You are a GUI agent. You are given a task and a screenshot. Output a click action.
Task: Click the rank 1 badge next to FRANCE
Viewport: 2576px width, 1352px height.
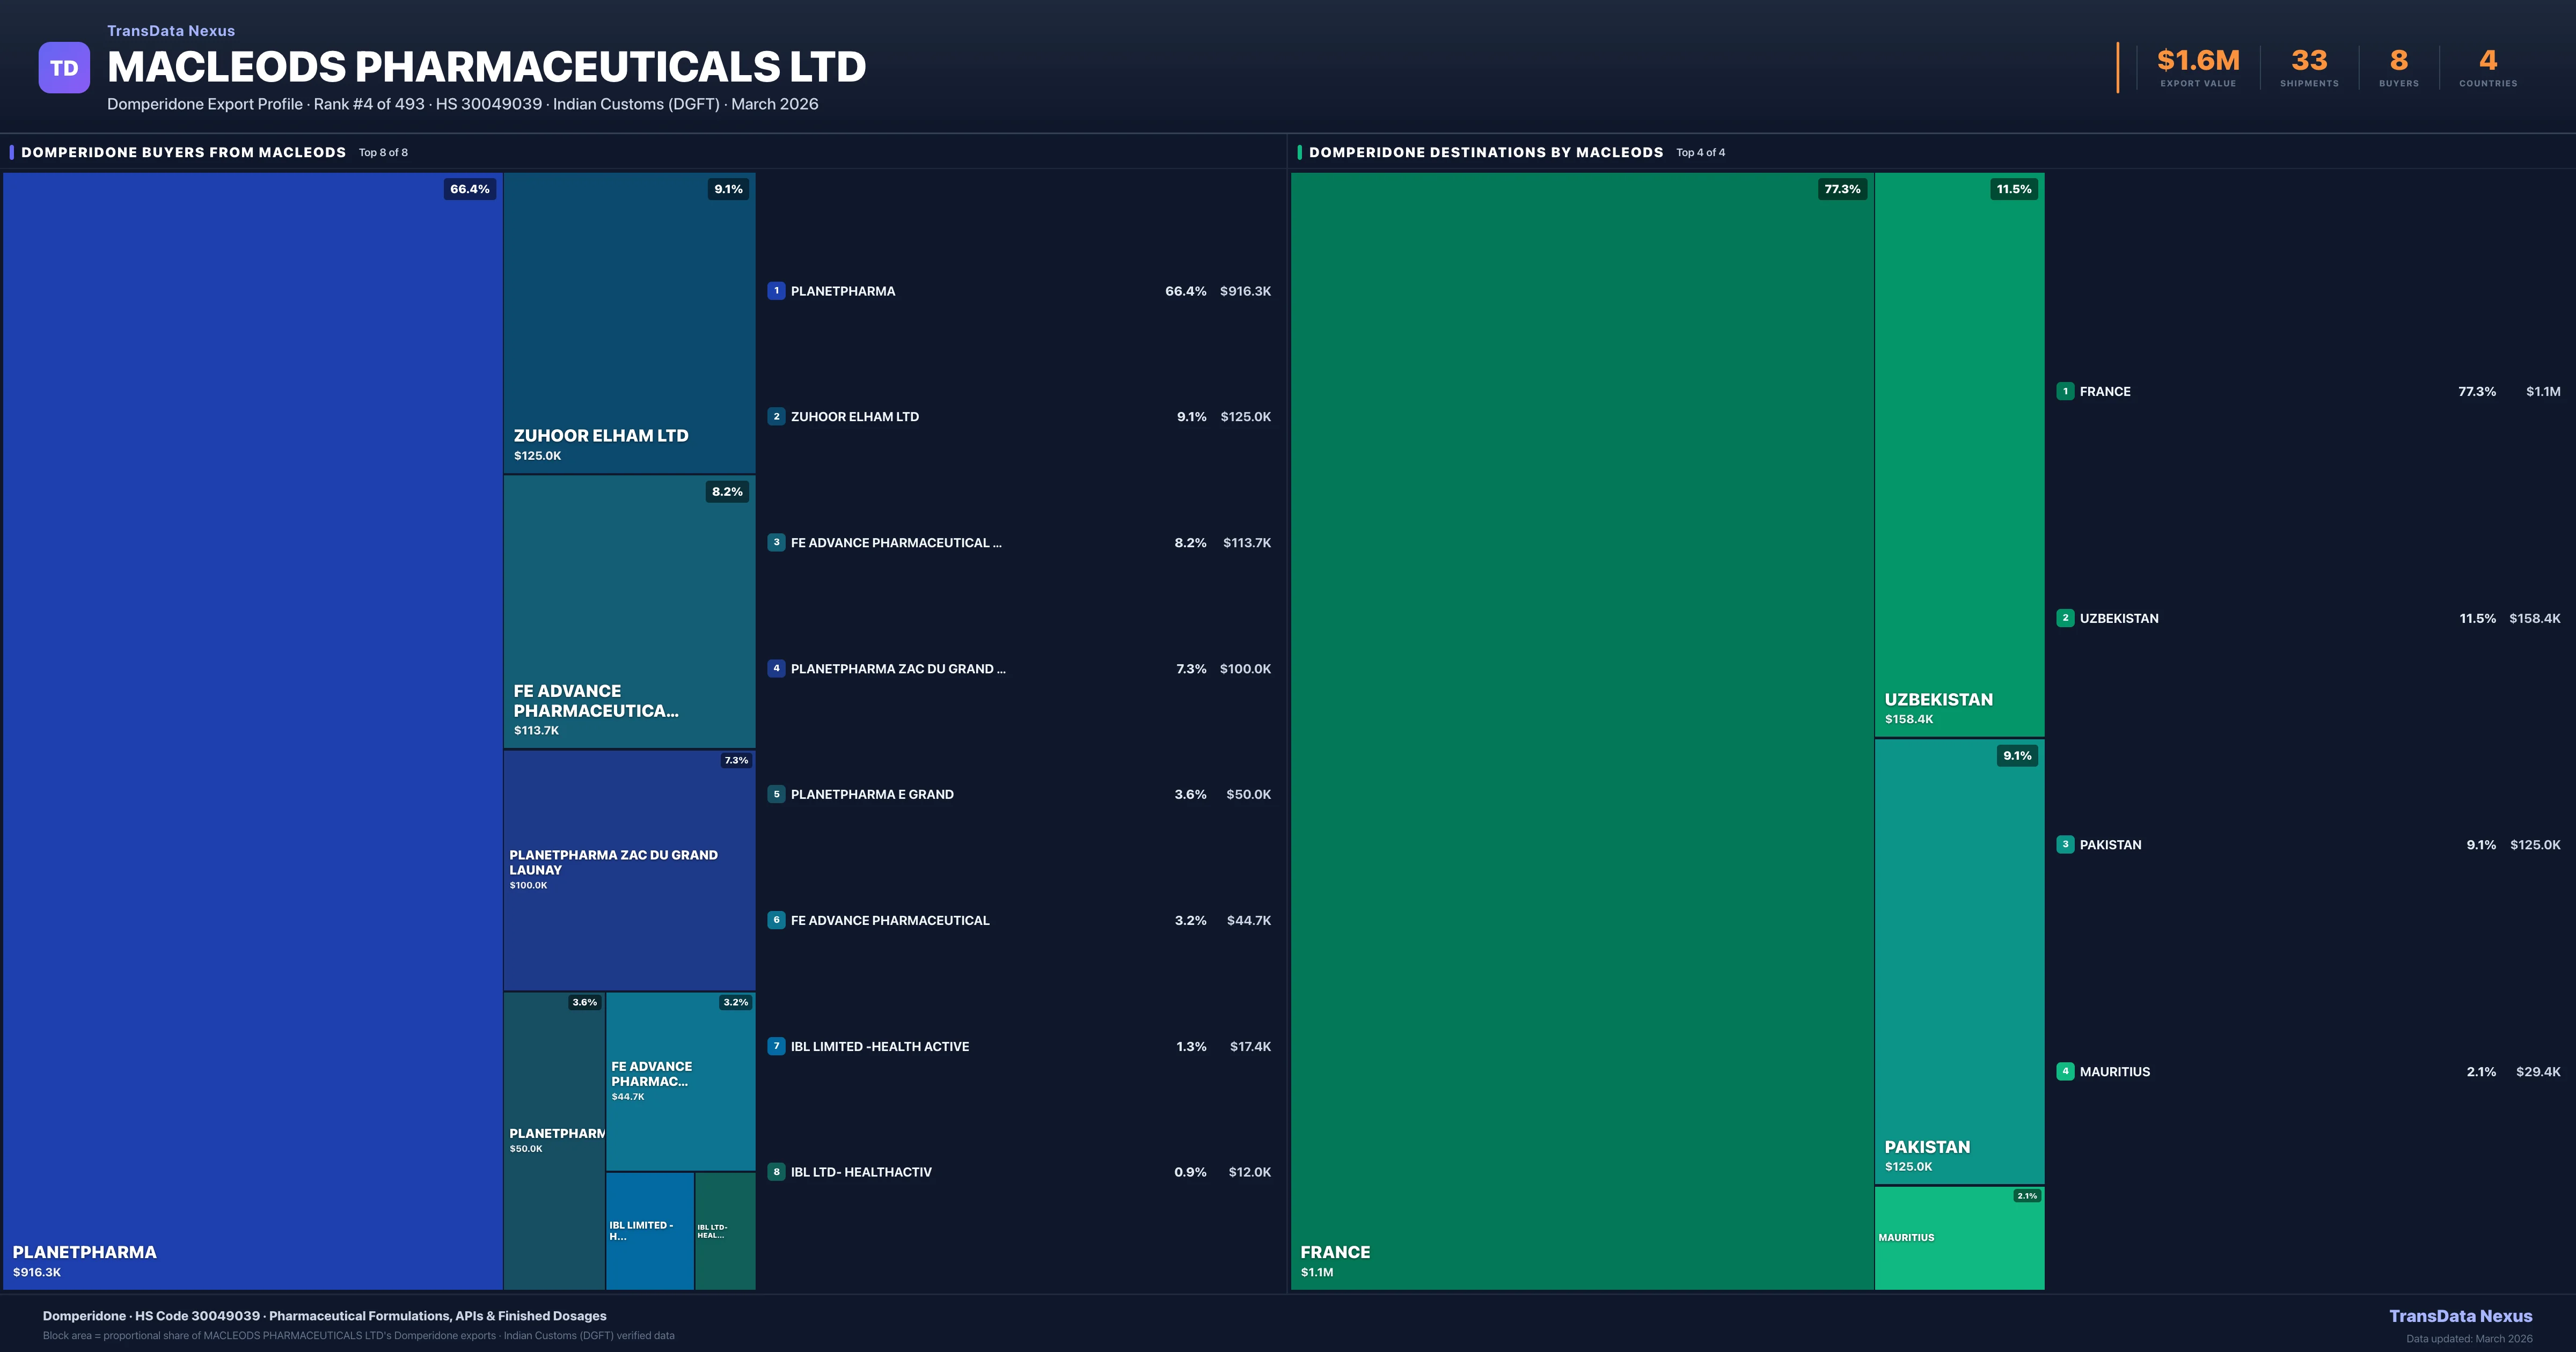coord(2065,391)
